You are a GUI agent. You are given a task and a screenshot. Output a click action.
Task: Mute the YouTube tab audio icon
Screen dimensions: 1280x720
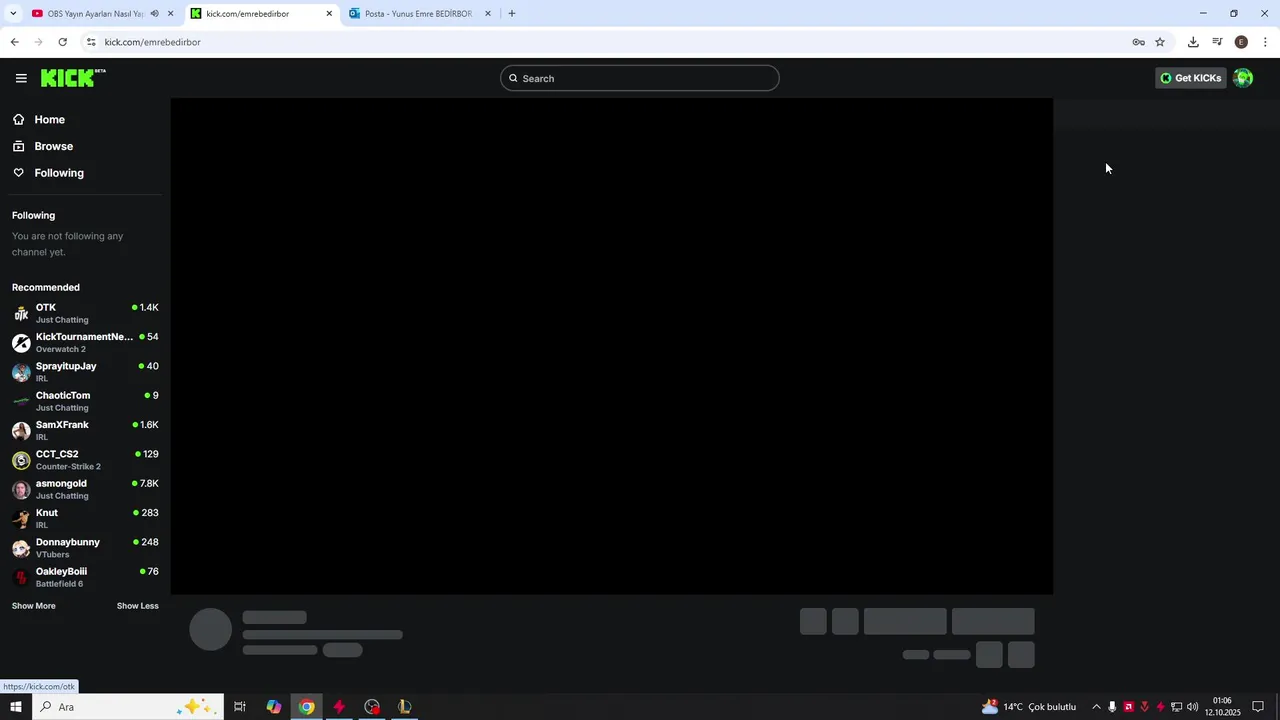pos(154,14)
